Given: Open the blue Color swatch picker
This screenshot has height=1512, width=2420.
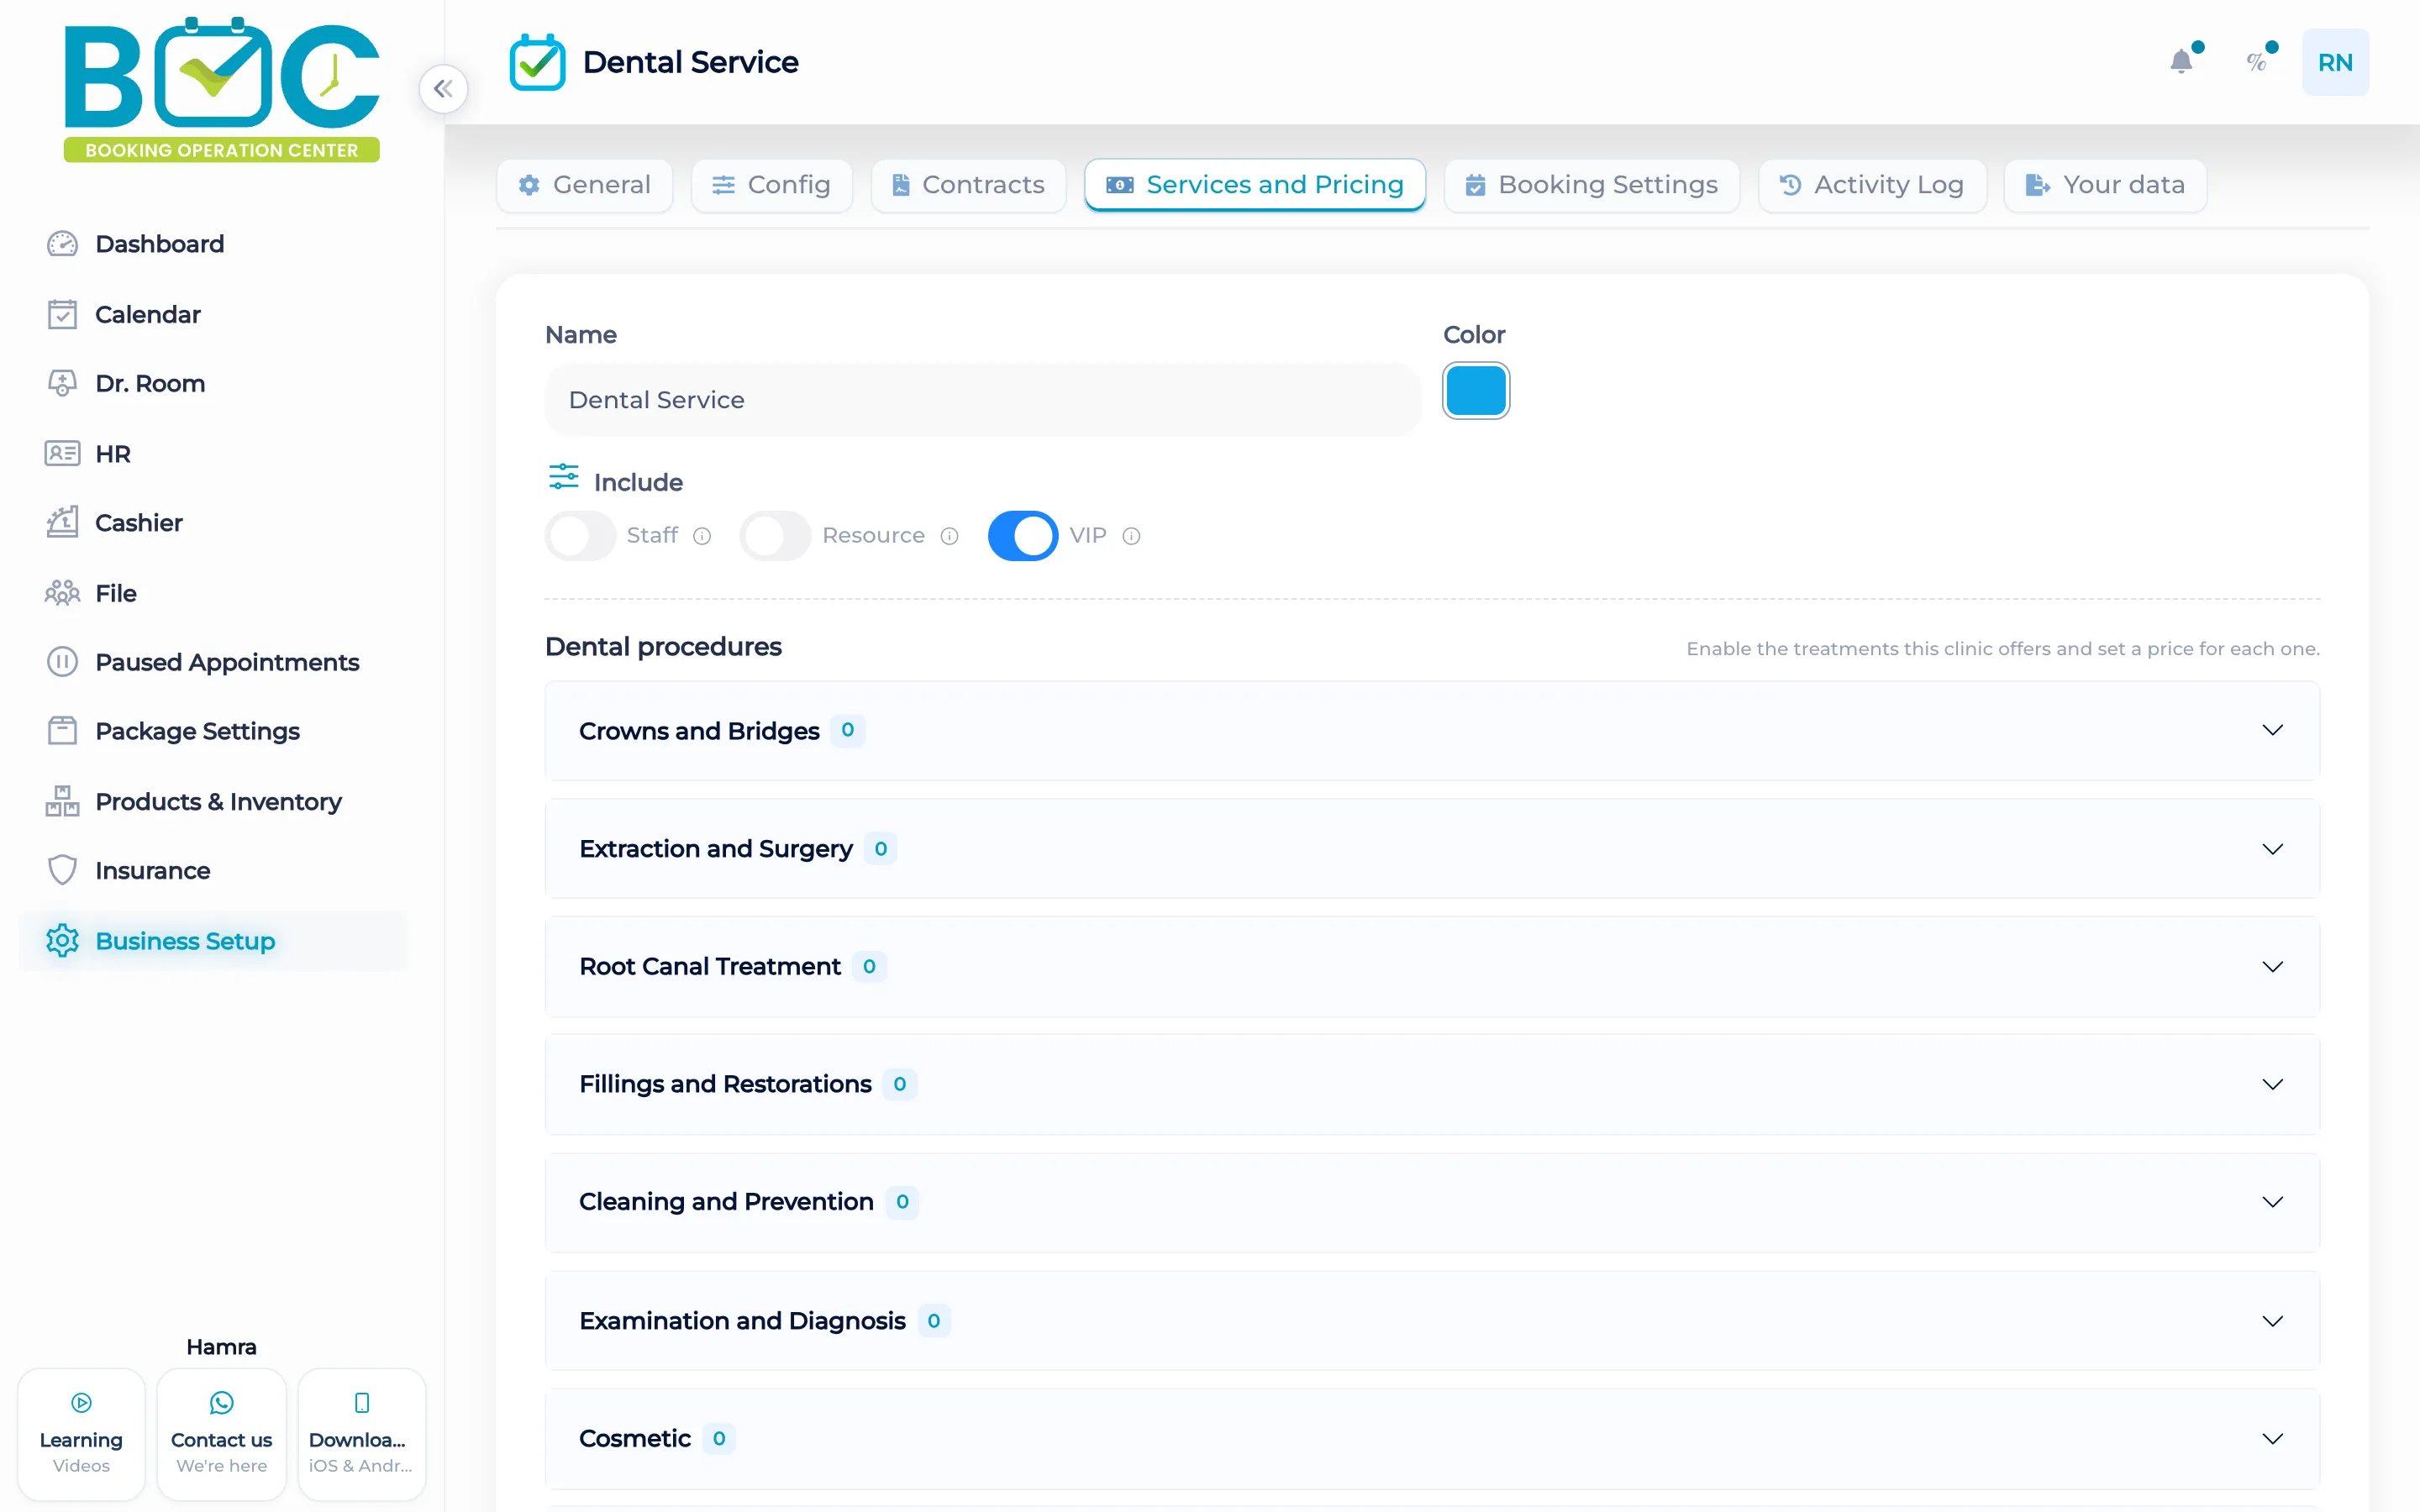Looking at the screenshot, I should click(x=1476, y=391).
